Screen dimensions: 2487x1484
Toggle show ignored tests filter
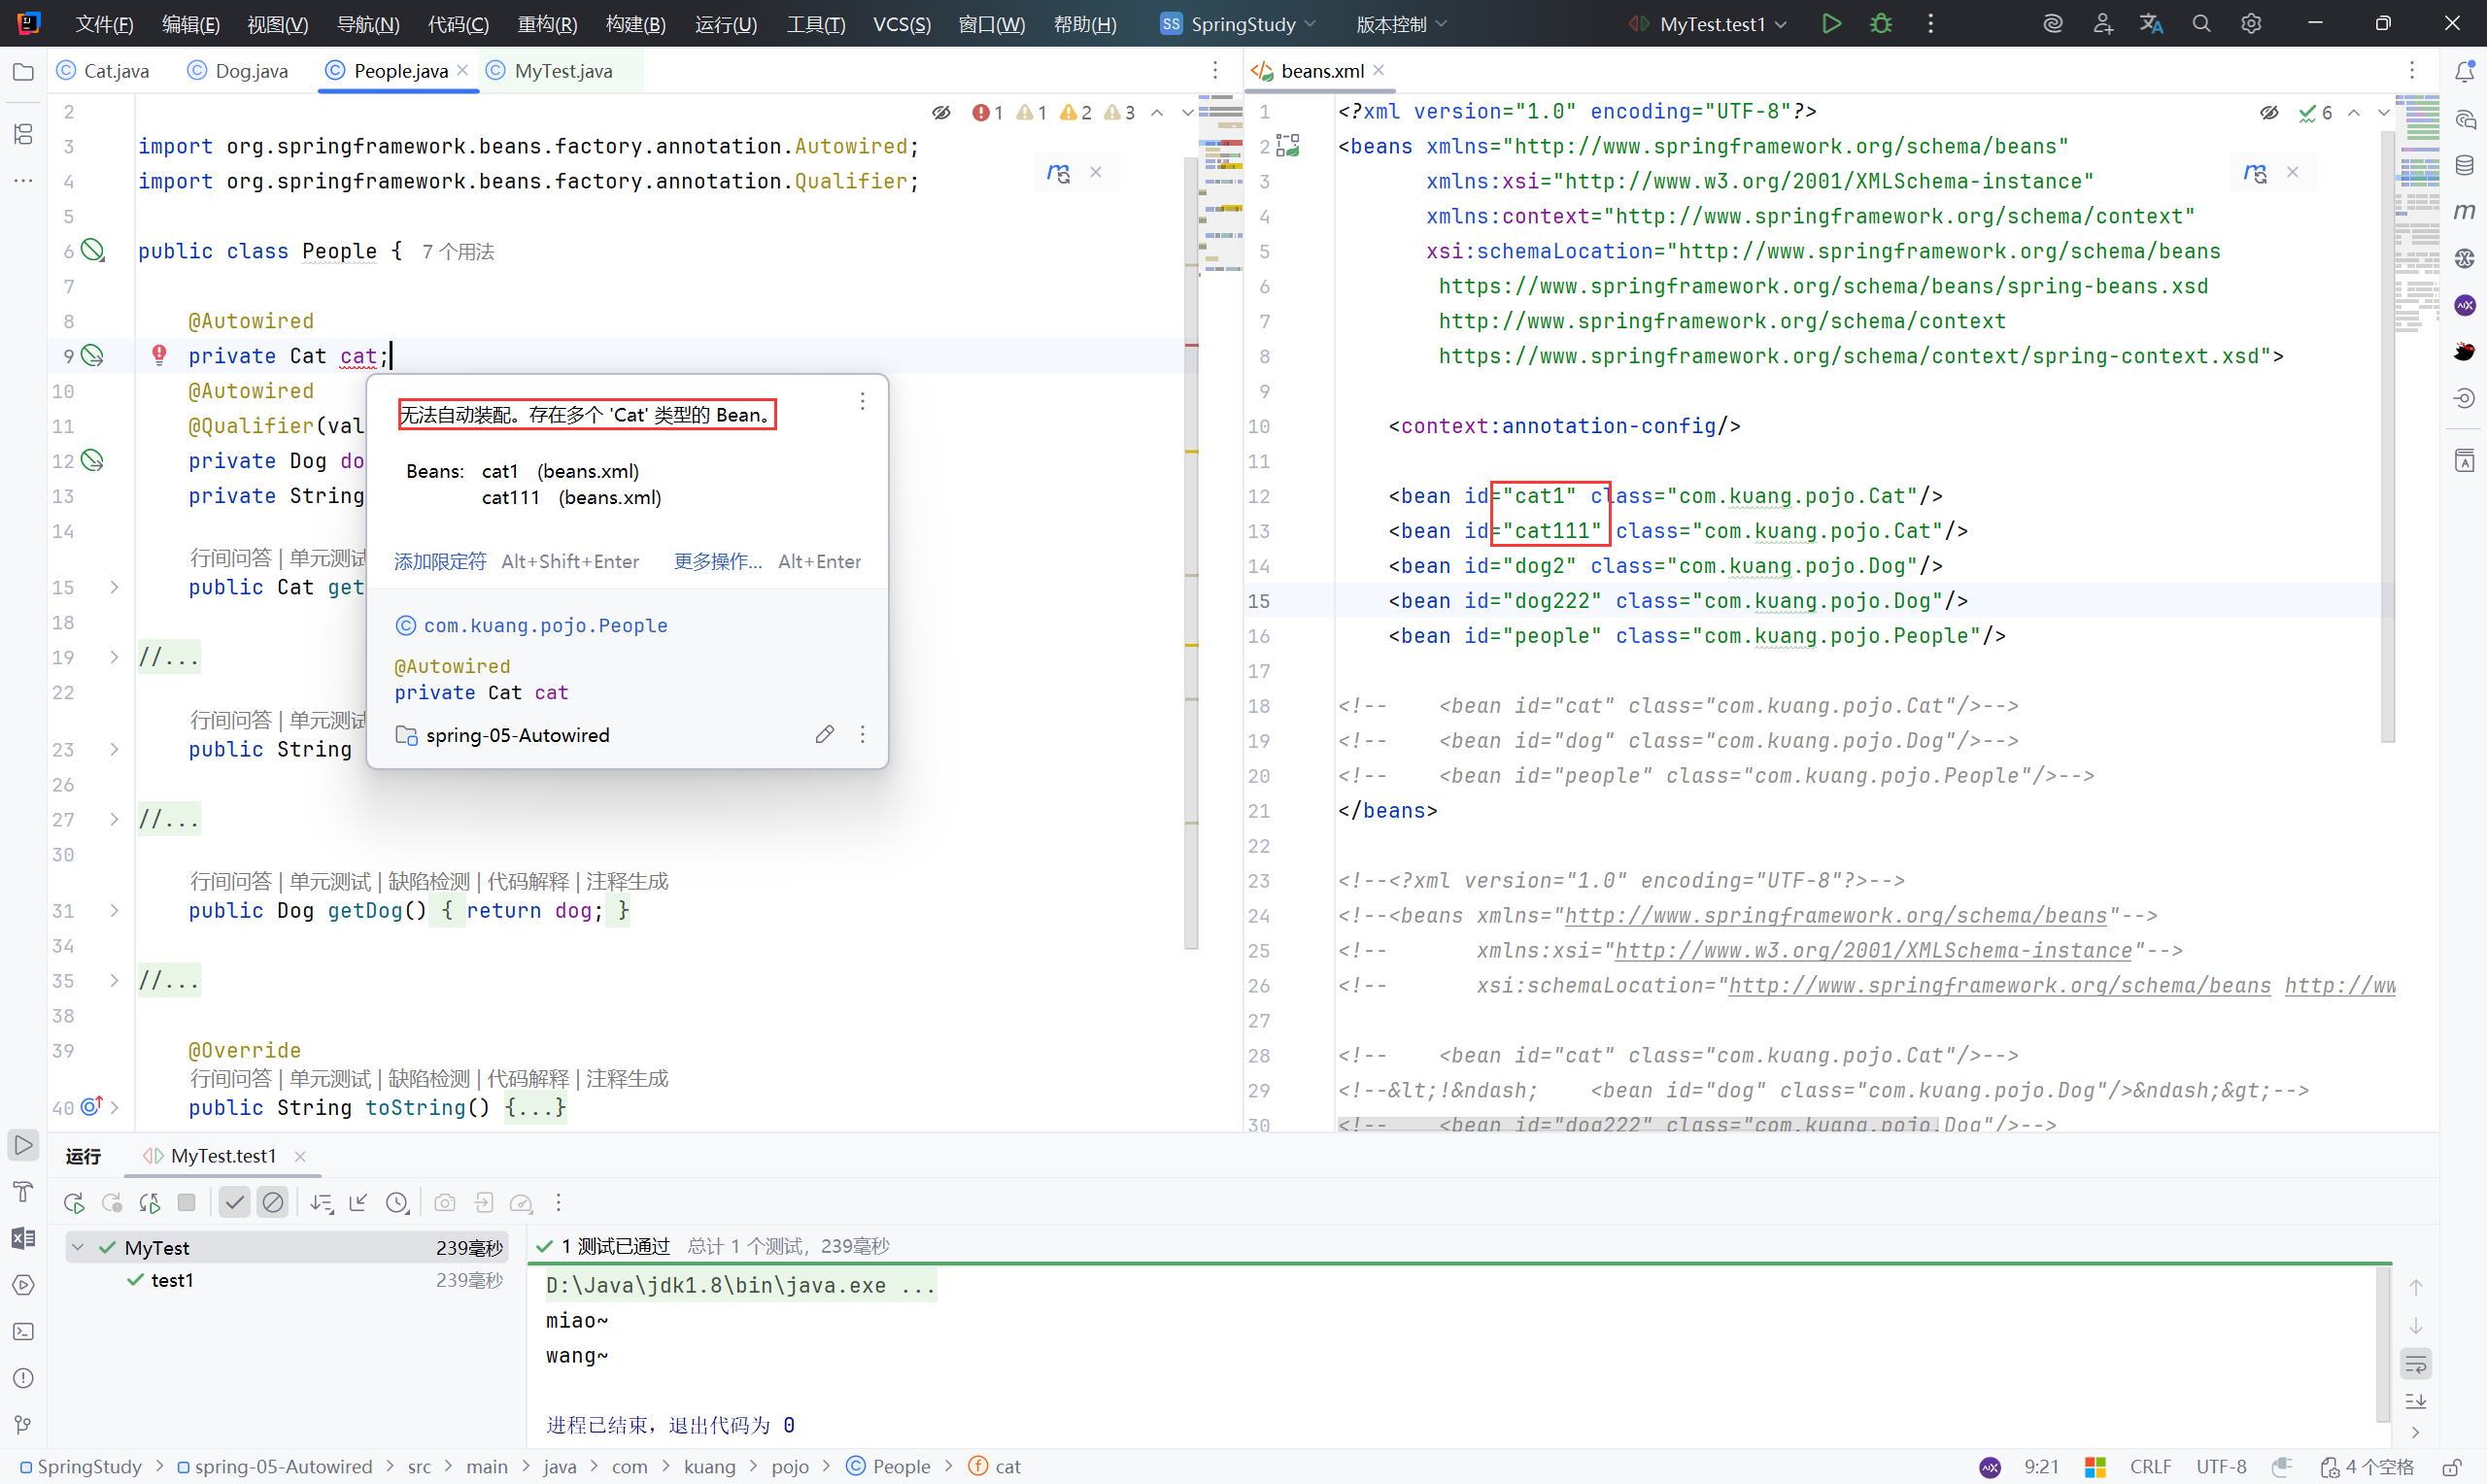click(x=273, y=1203)
